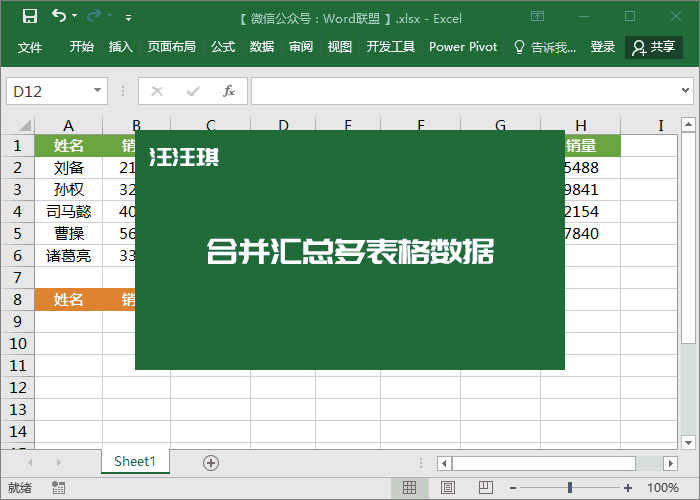Screen dimensions: 700x500
Task: Click the Select All corner triangle
Action: pyautogui.click(x=24, y=125)
